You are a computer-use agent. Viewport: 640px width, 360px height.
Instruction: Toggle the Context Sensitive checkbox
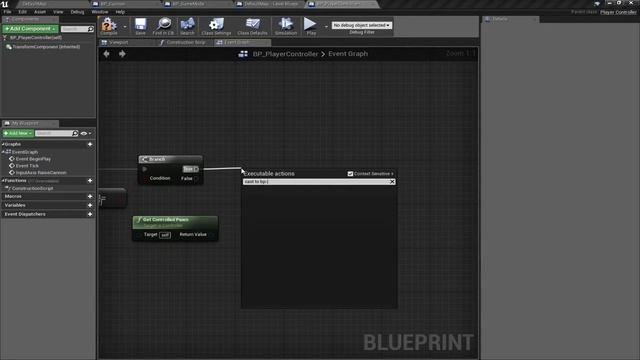[x=350, y=174]
